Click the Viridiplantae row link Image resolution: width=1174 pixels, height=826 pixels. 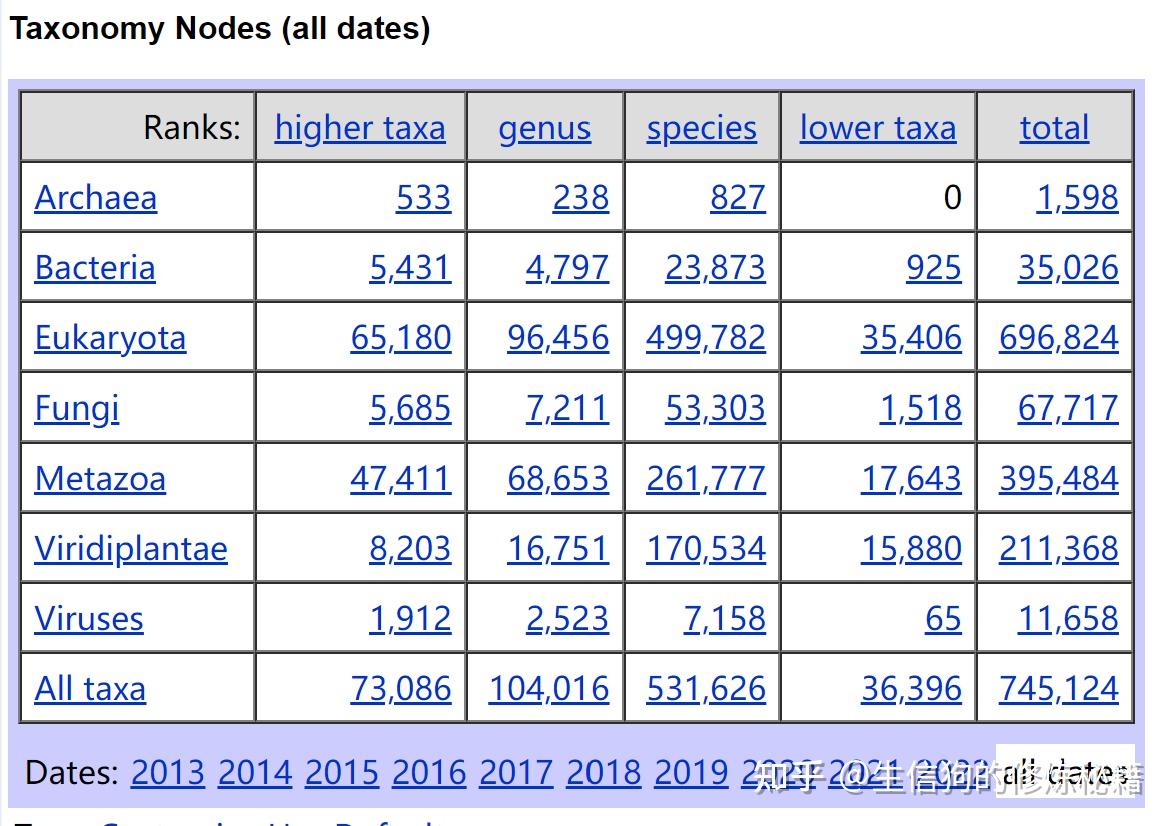pos(131,549)
